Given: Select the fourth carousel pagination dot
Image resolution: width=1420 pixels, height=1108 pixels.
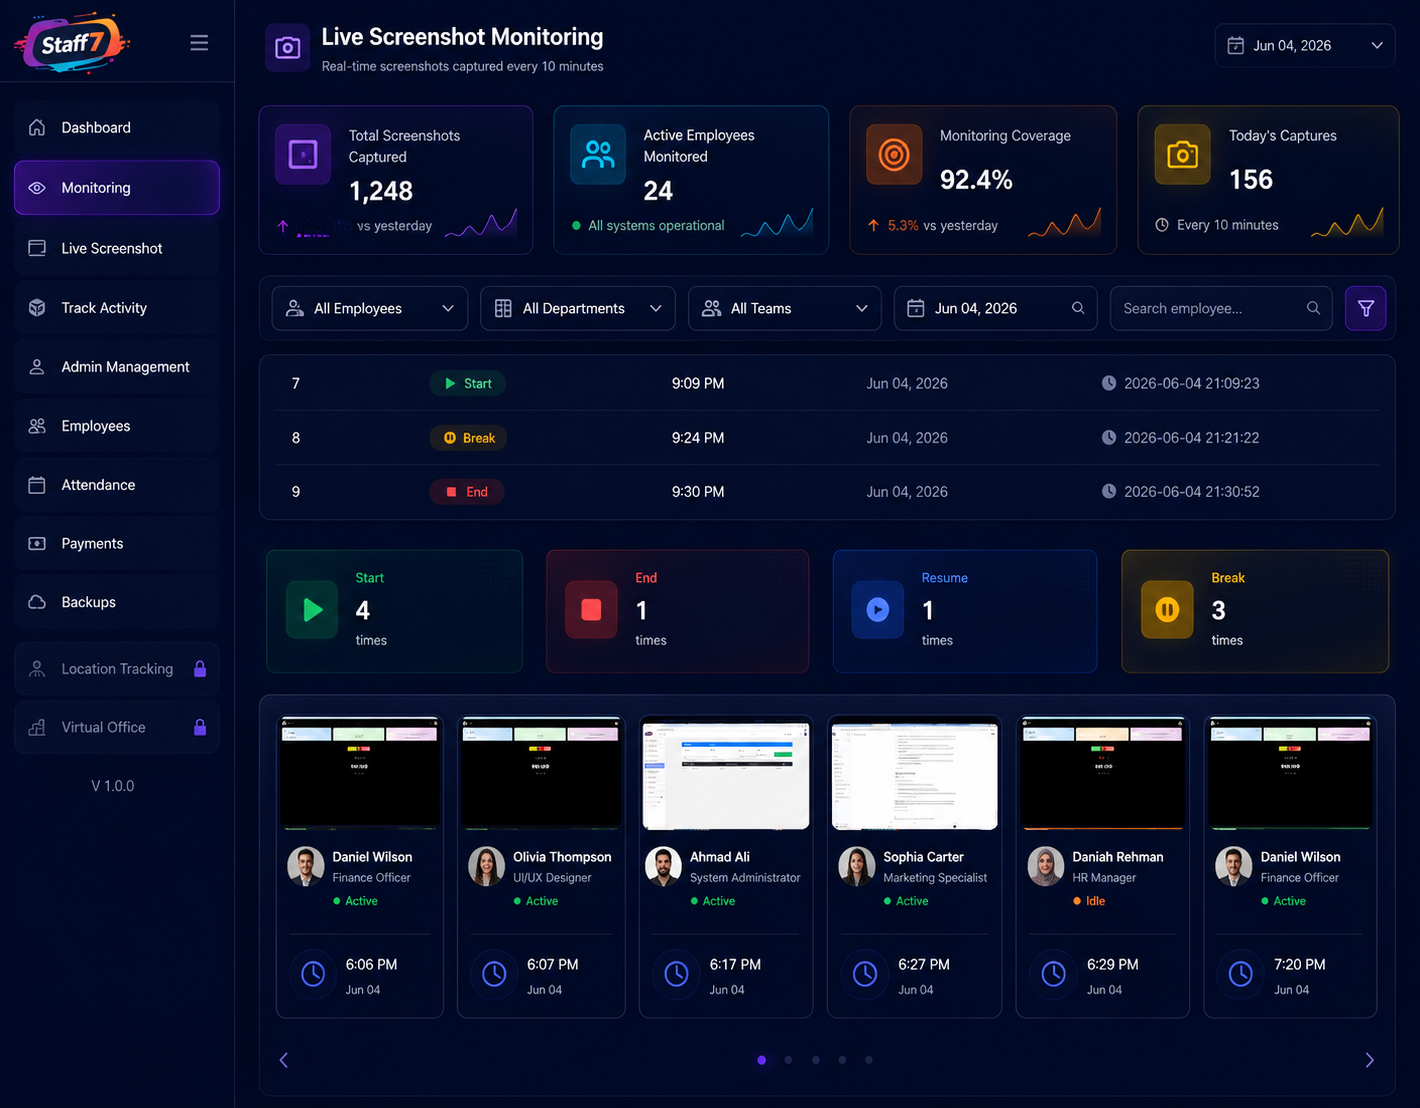Looking at the screenshot, I should [842, 1060].
